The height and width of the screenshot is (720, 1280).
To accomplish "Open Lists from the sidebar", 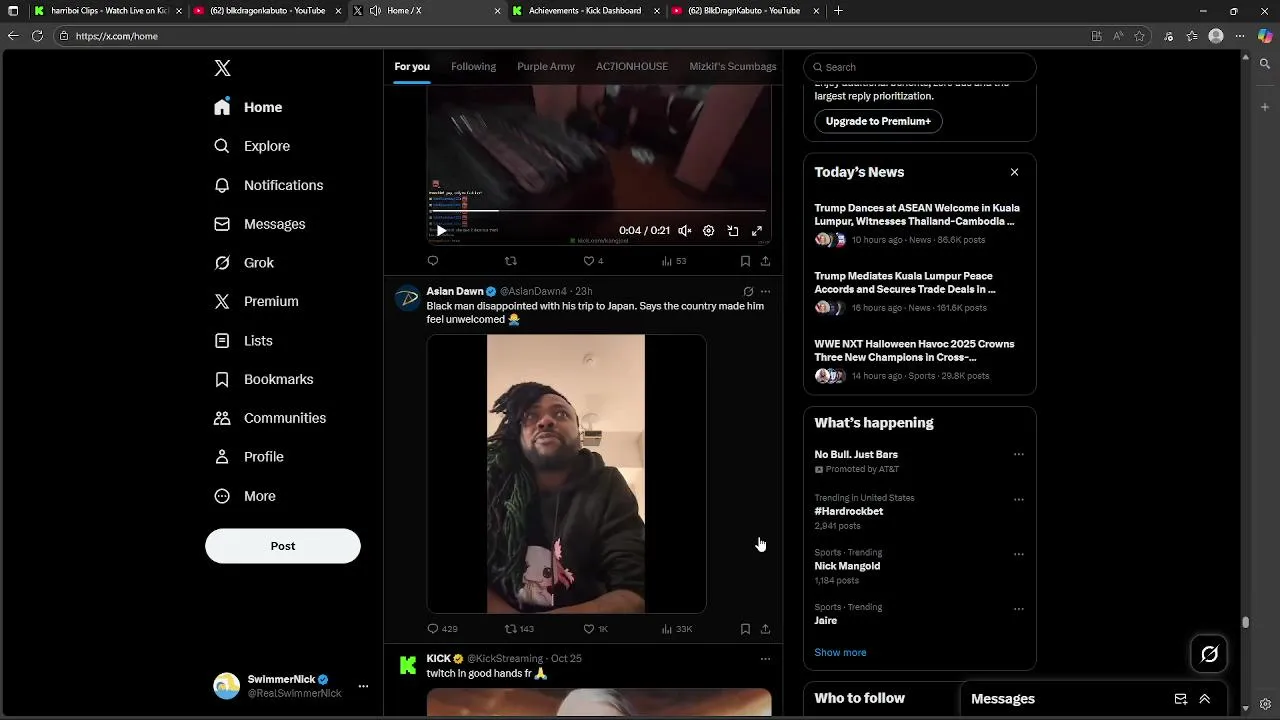I will (244, 341).
